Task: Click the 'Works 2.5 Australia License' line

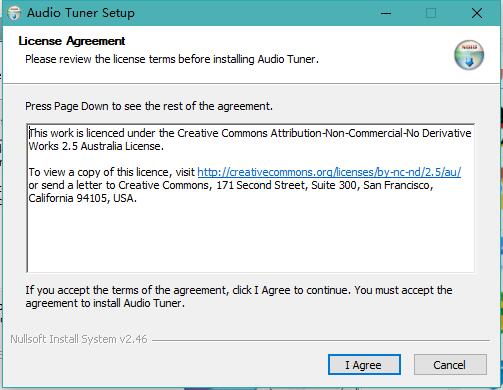Action: click(x=96, y=146)
